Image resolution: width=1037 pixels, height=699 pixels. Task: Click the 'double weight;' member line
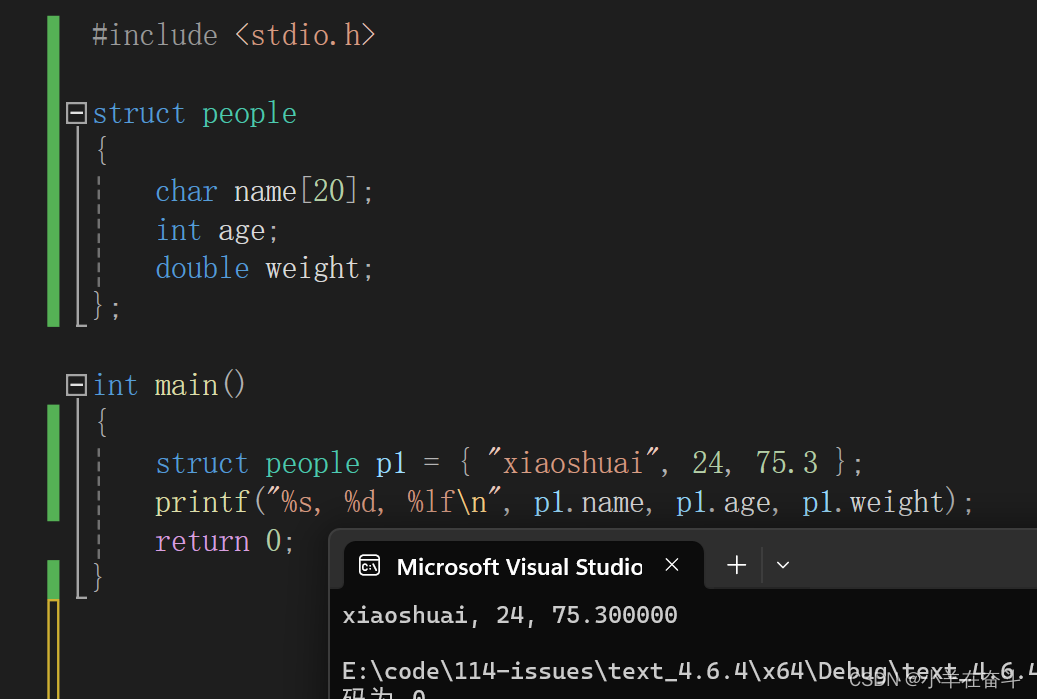click(265, 268)
